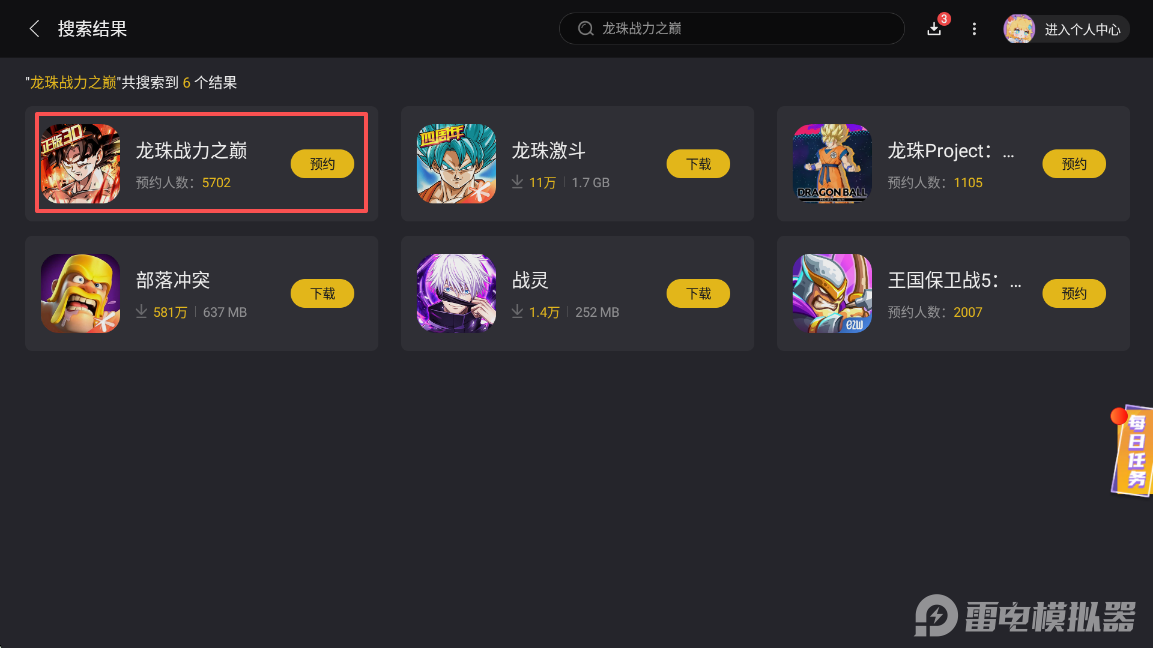Open 部落冲突 game icon
The width and height of the screenshot is (1153, 648).
click(80, 293)
